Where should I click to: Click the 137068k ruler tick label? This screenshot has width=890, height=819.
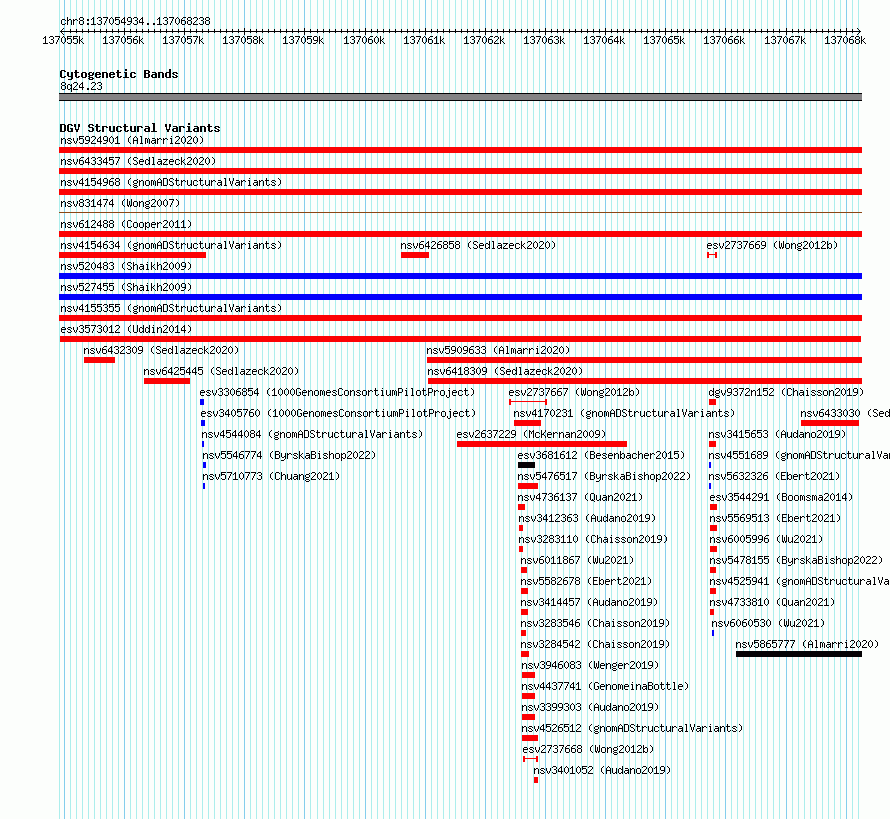tap(845, 40)
